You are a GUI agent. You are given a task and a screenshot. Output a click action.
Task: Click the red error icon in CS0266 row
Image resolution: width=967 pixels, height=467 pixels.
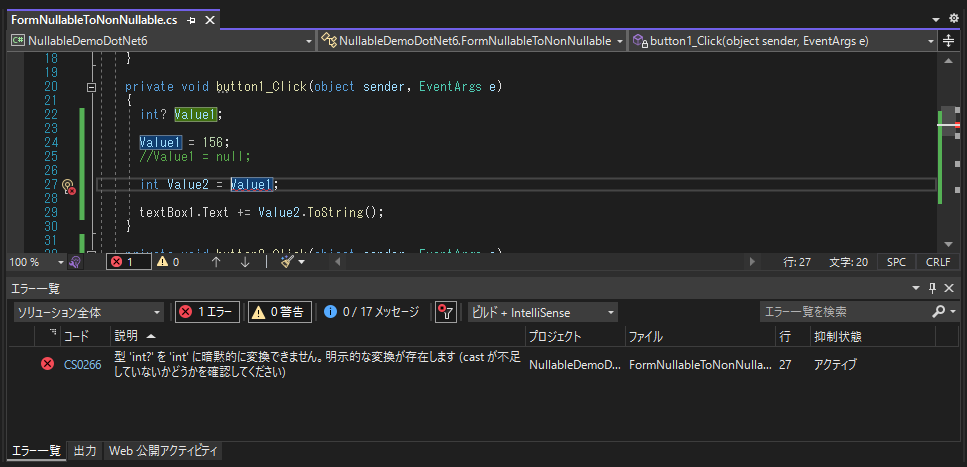47,364
